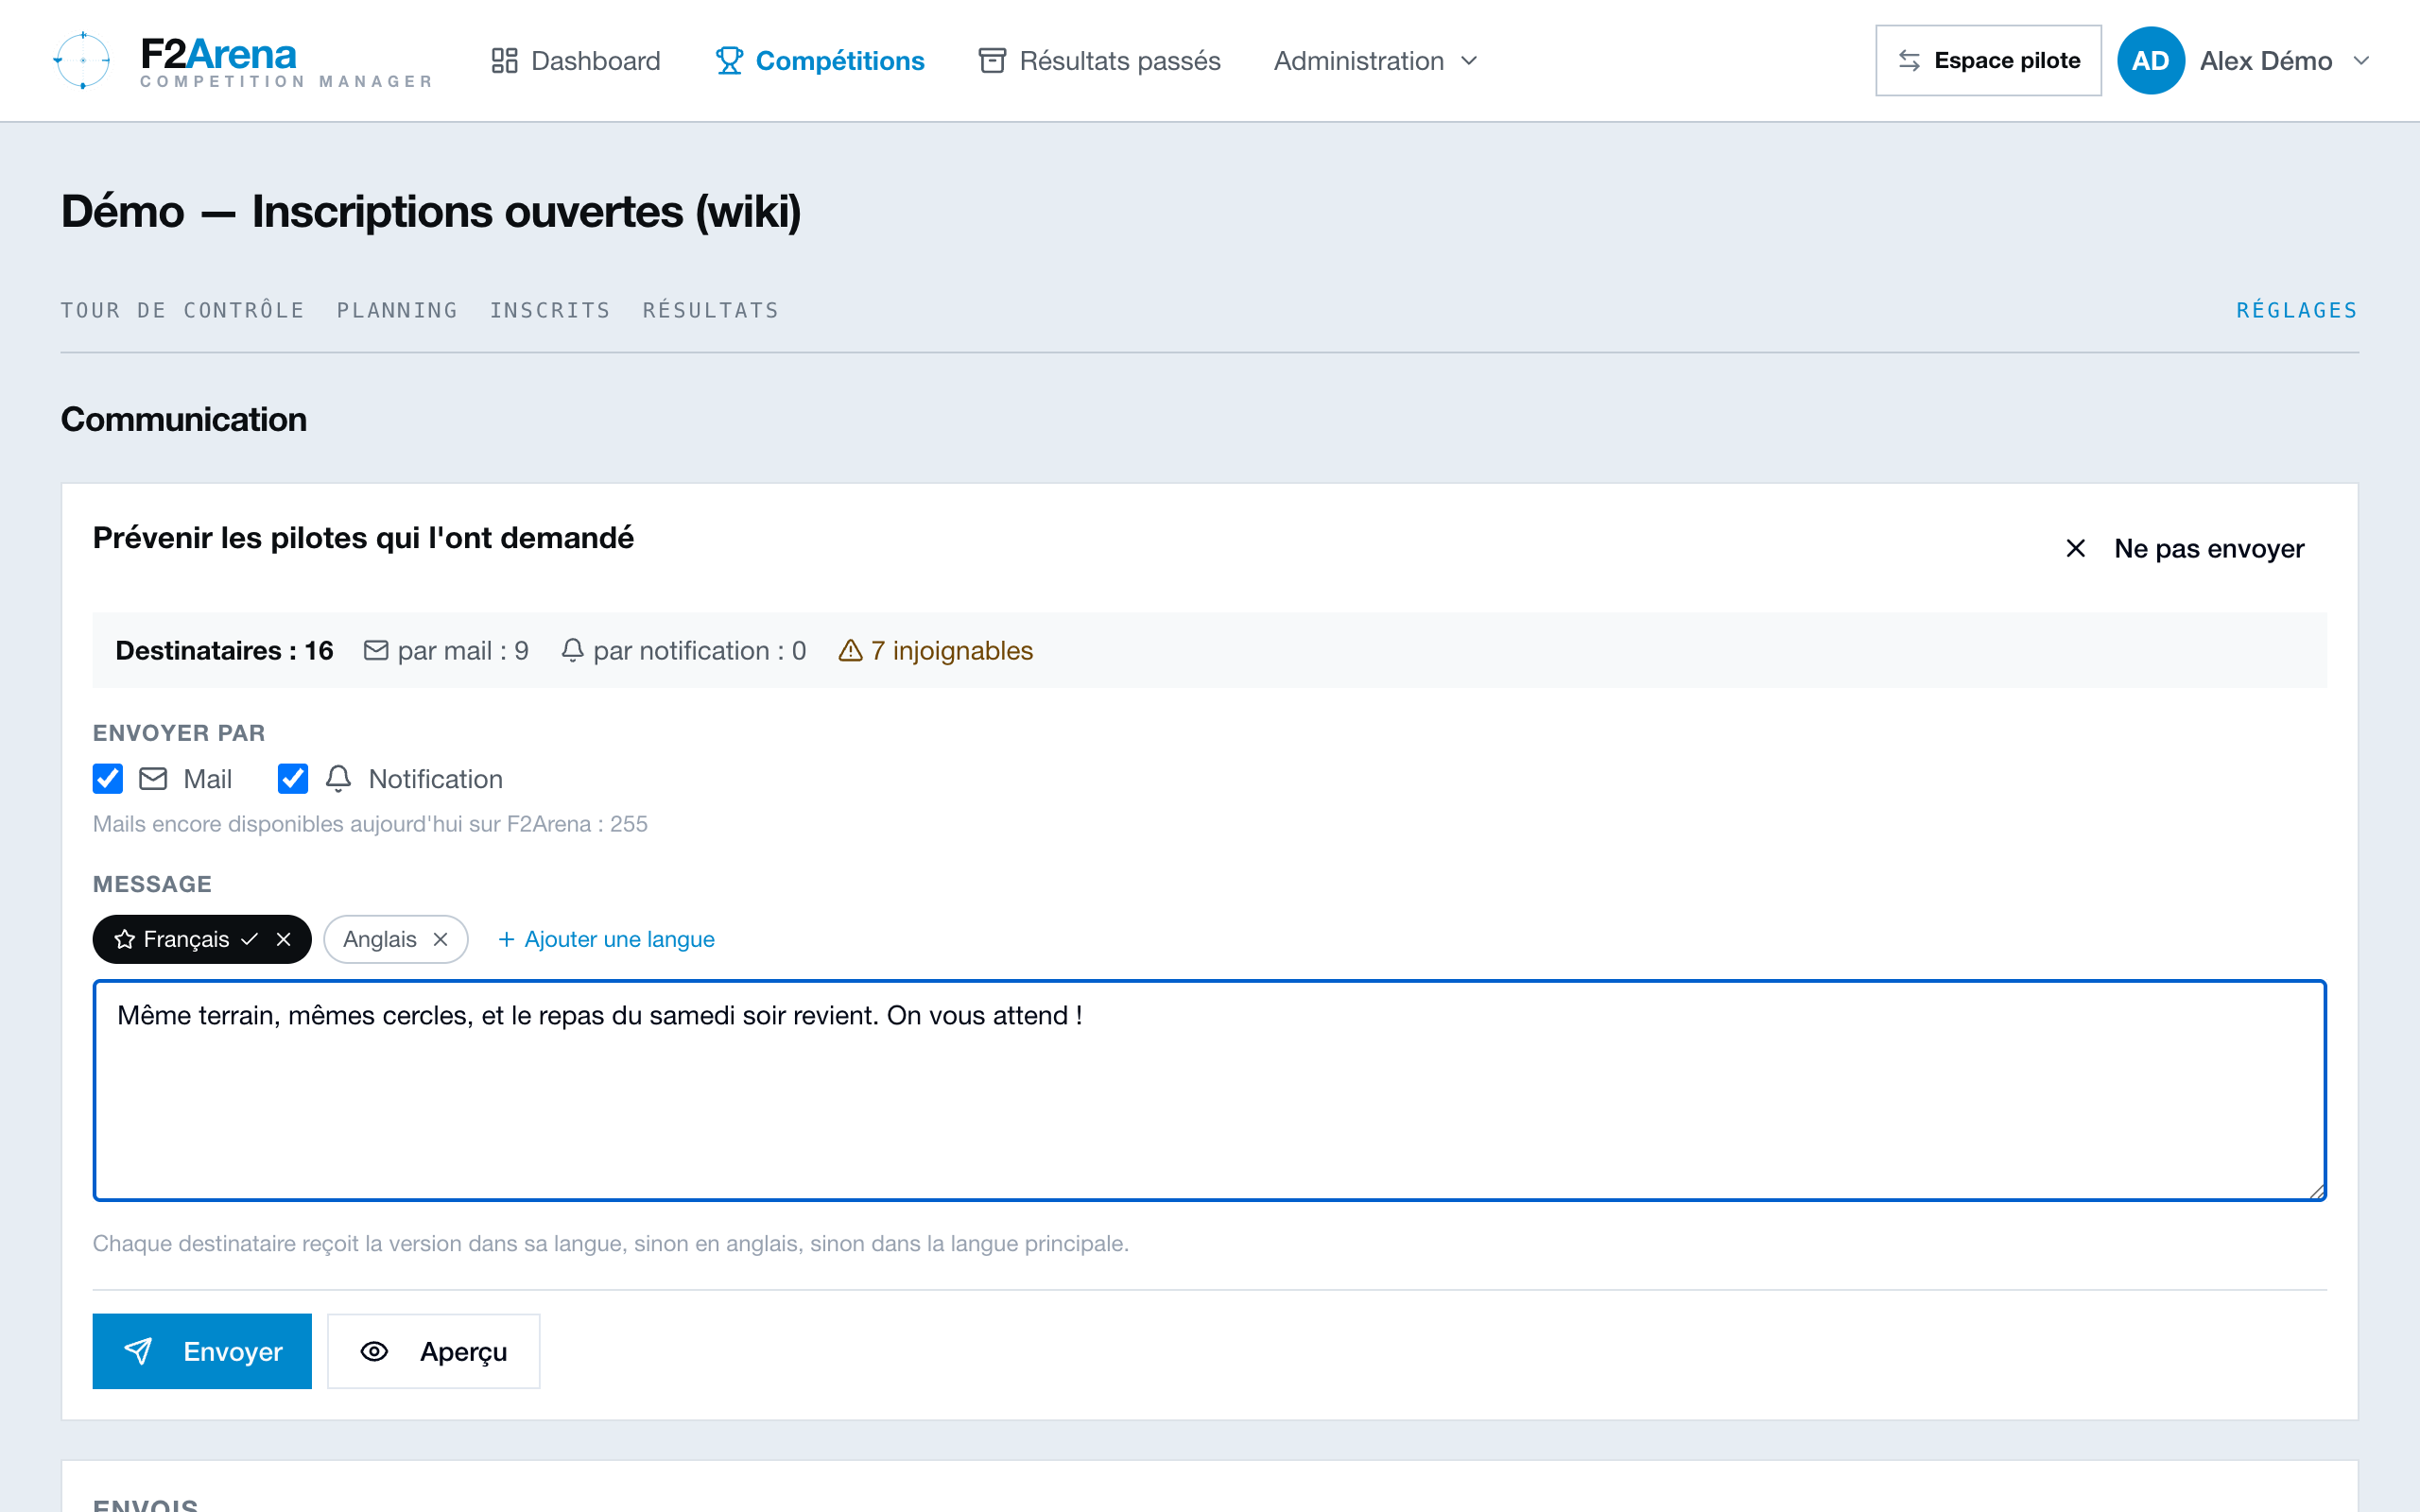Switch to the Réglages tab

[2297, 310]
